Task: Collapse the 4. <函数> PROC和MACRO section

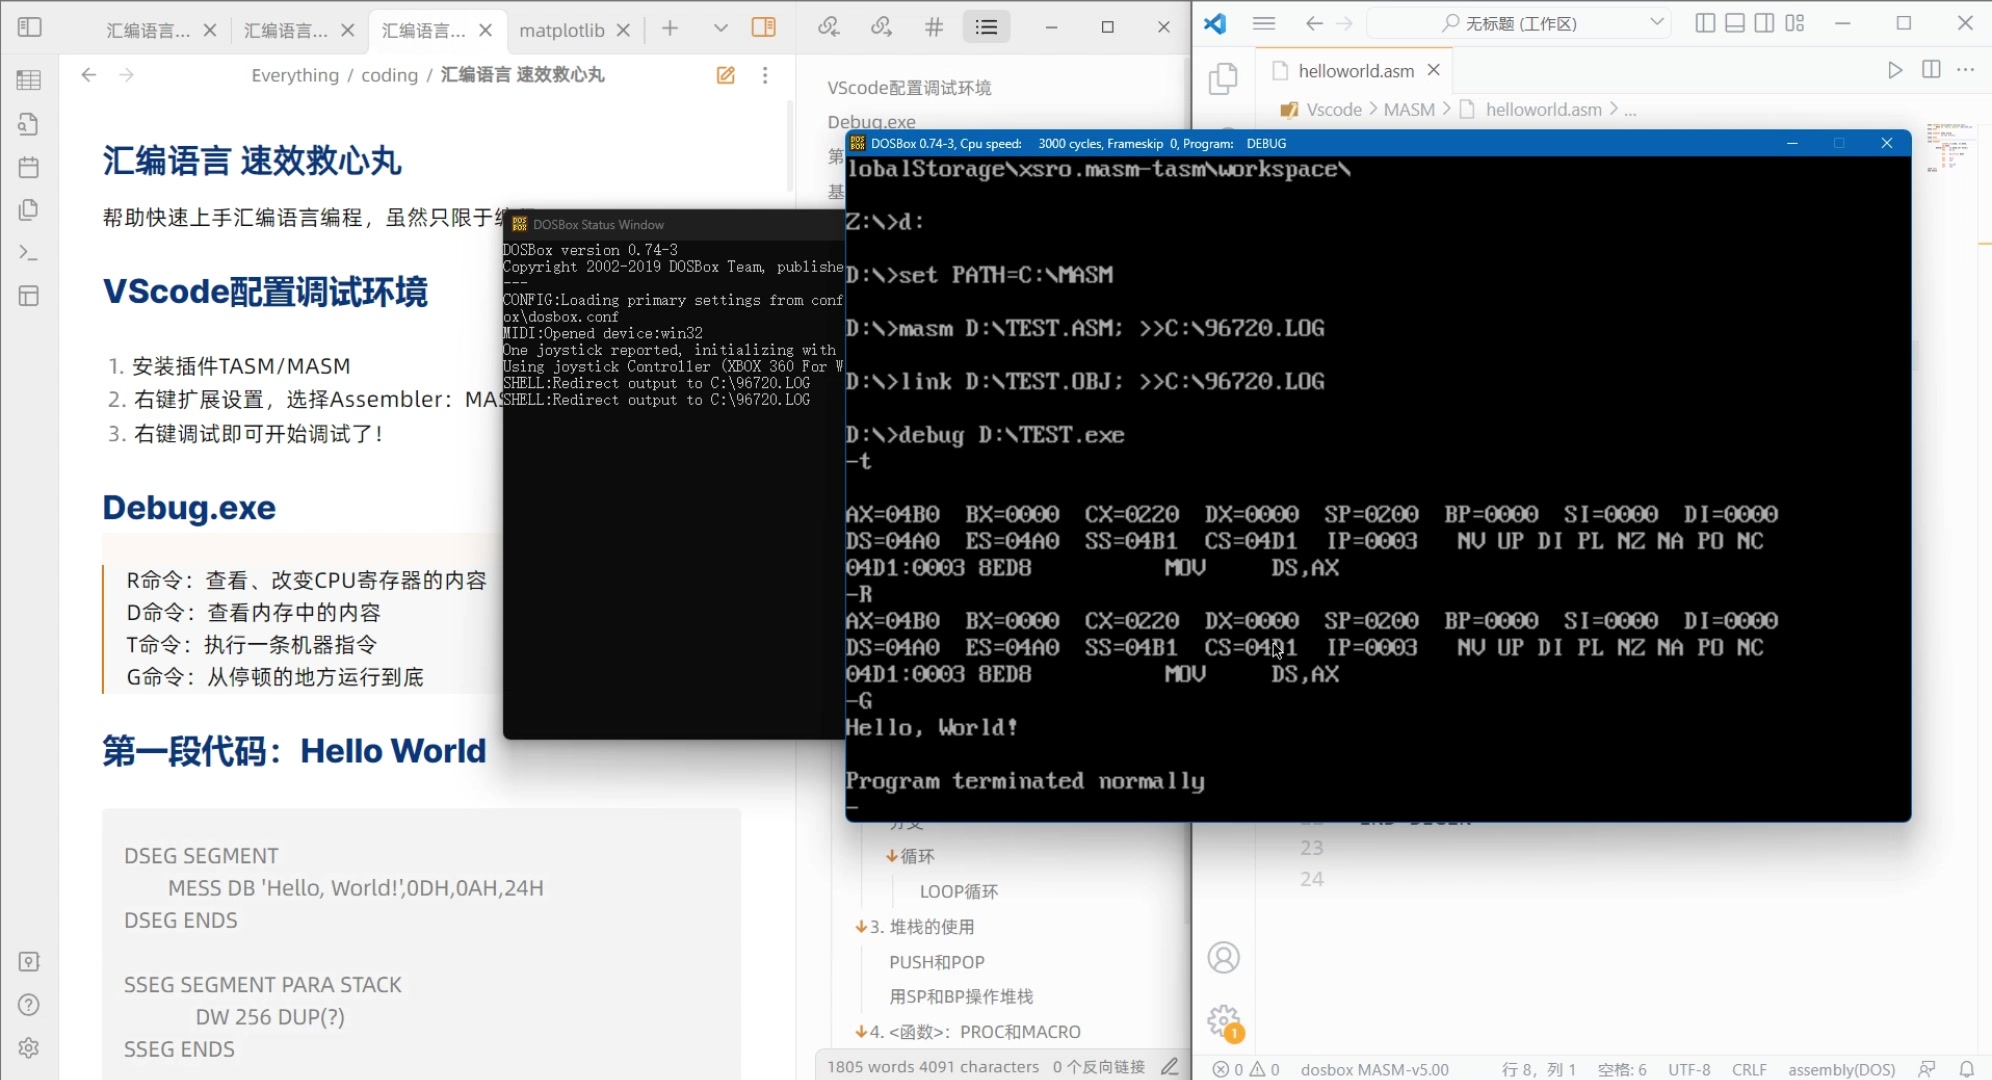Action: pos(861,1032)
